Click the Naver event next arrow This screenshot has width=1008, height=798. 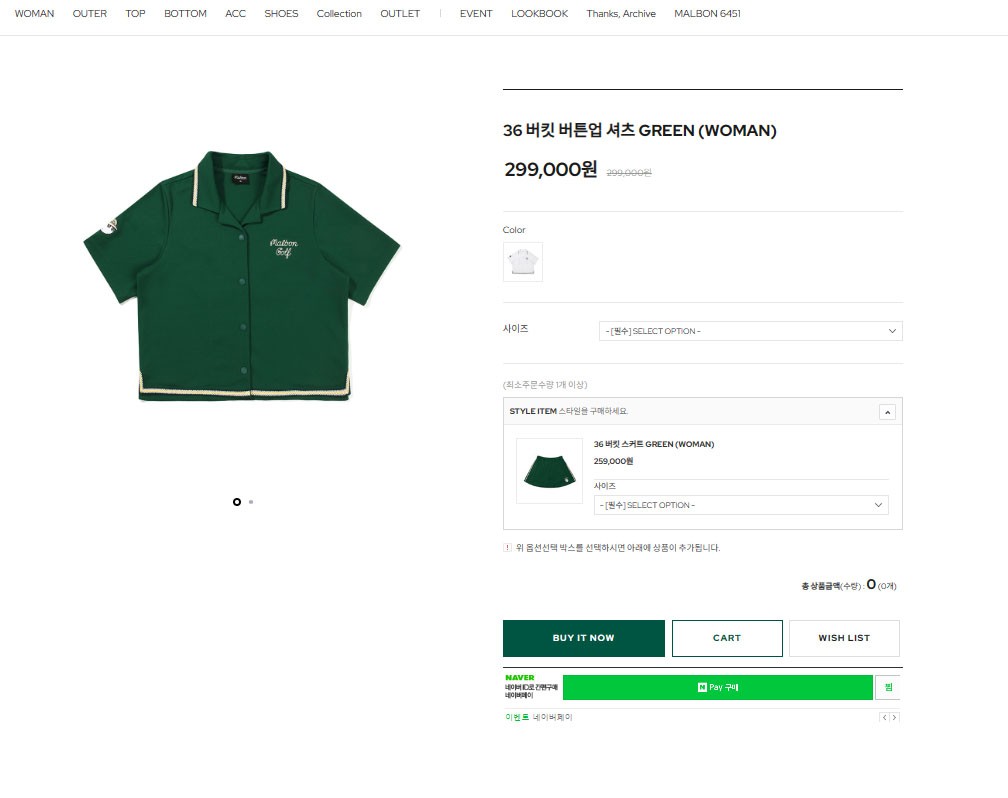coord(894,717)
